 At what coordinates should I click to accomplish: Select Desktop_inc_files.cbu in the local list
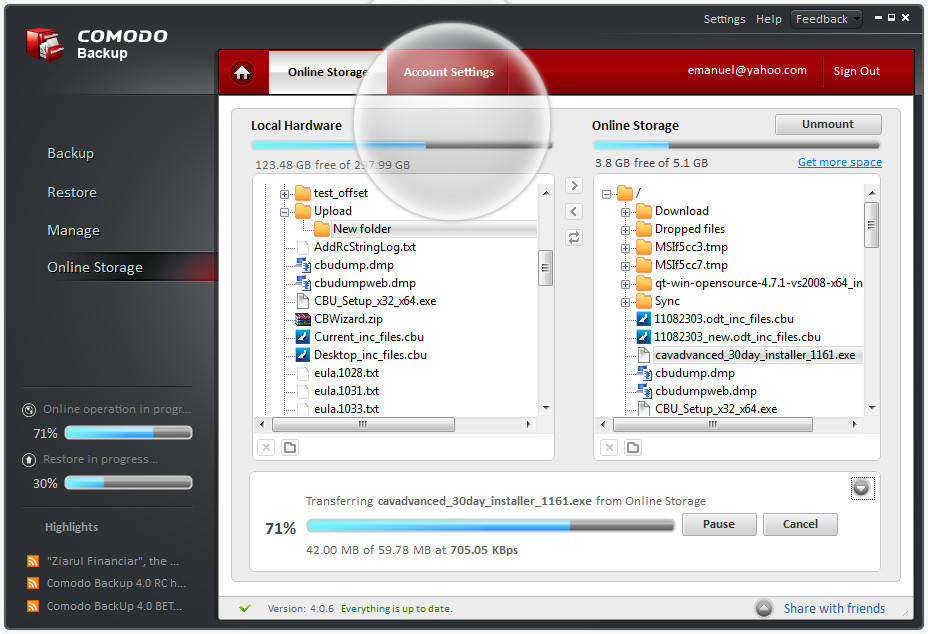pyautogui.click(x=370, y=355)
